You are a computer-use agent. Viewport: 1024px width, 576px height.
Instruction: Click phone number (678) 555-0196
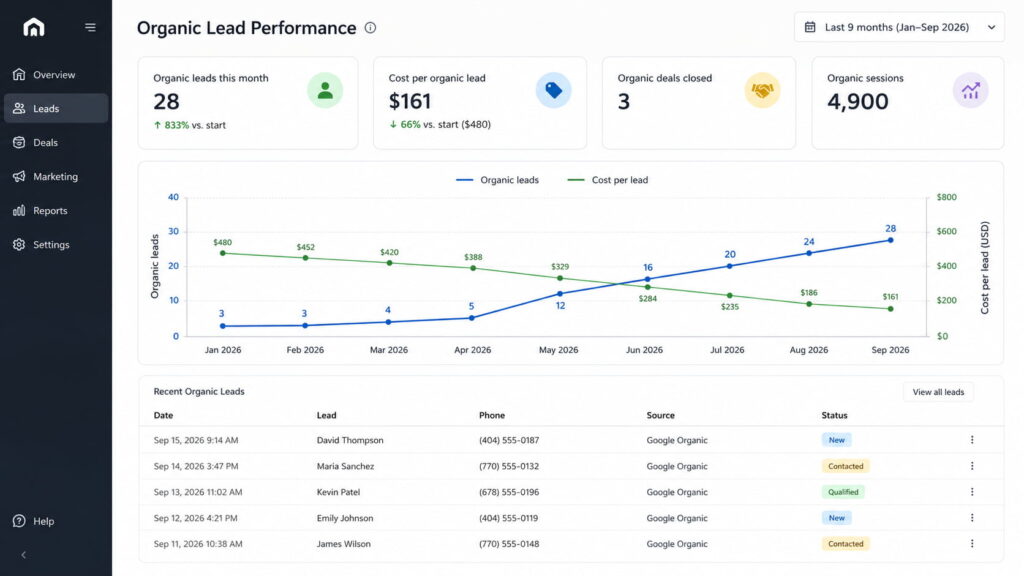[509, 492]
